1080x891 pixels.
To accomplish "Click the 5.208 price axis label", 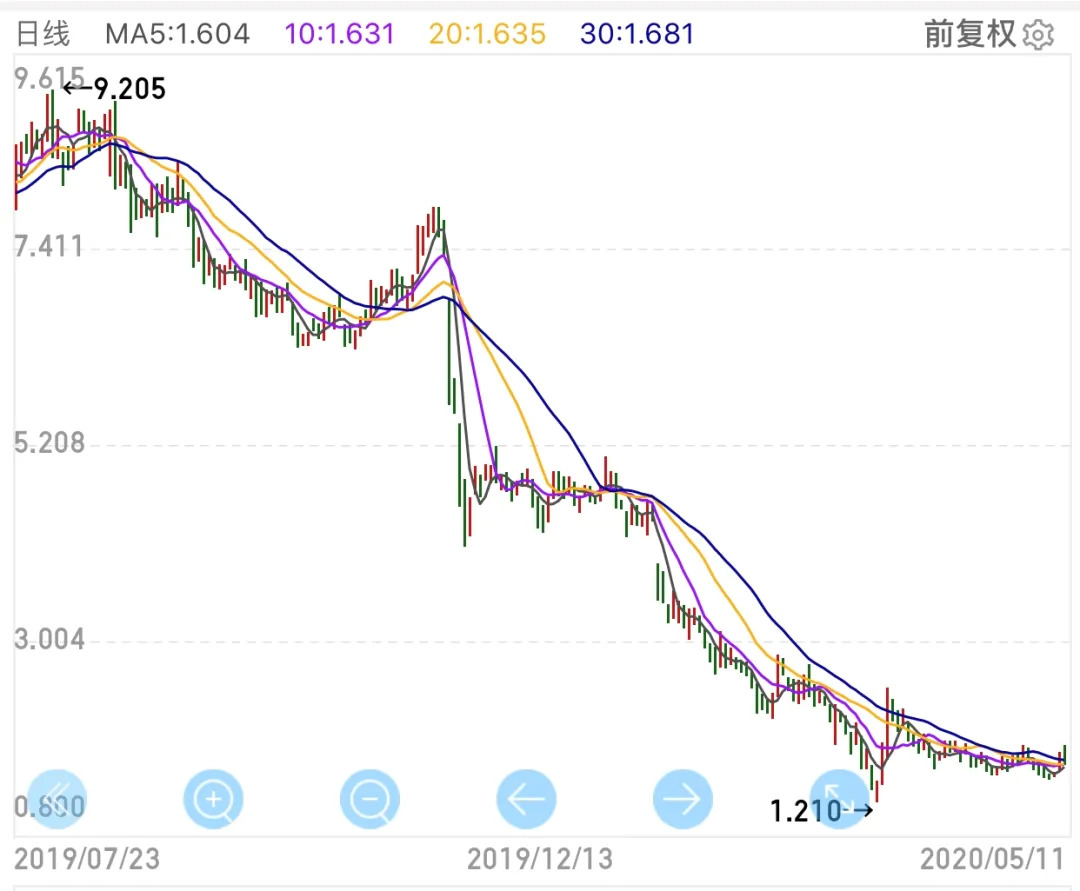I will click(50, 443).
